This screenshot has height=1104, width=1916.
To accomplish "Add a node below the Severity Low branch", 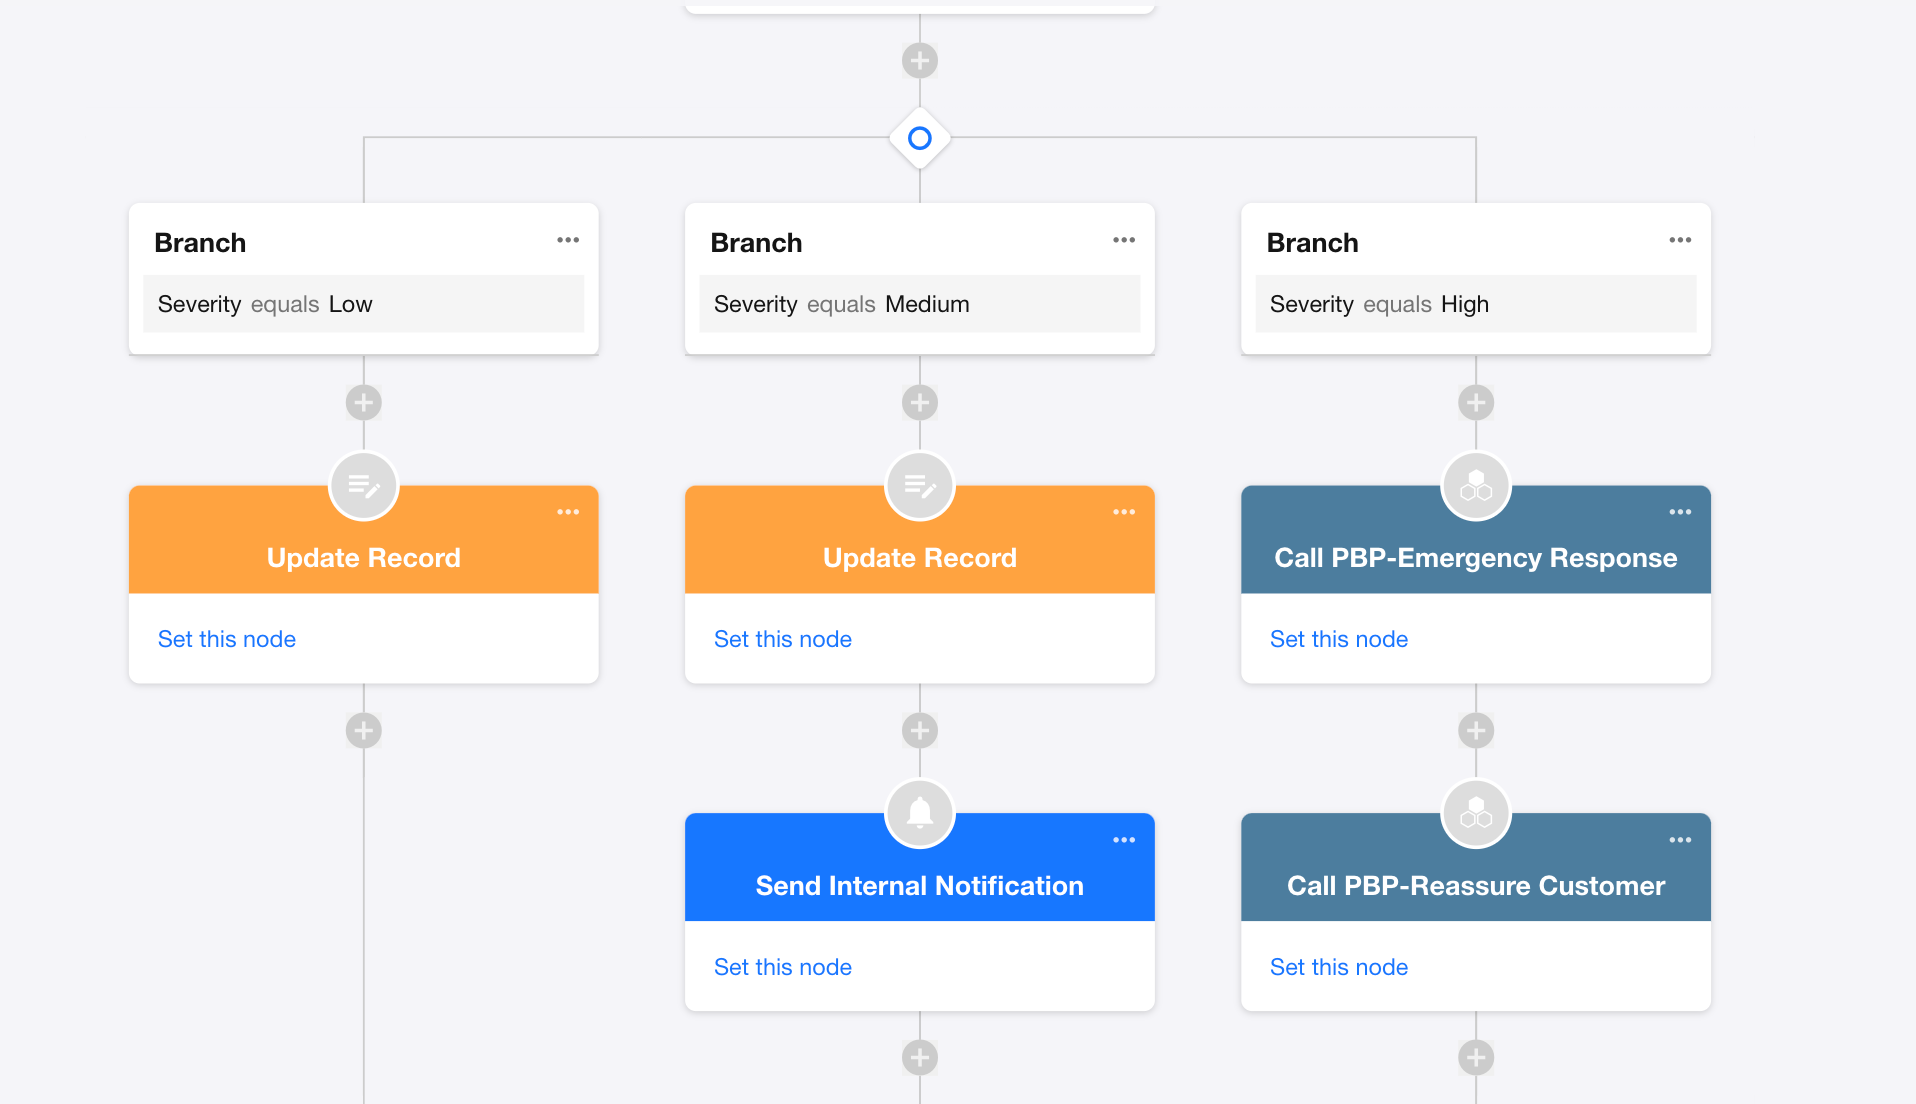I will pos(364,403).
